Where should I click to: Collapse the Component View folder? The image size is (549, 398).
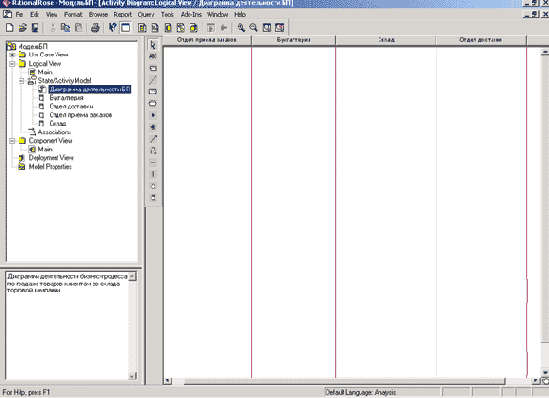pyautogui.click(x=12, y=141)
